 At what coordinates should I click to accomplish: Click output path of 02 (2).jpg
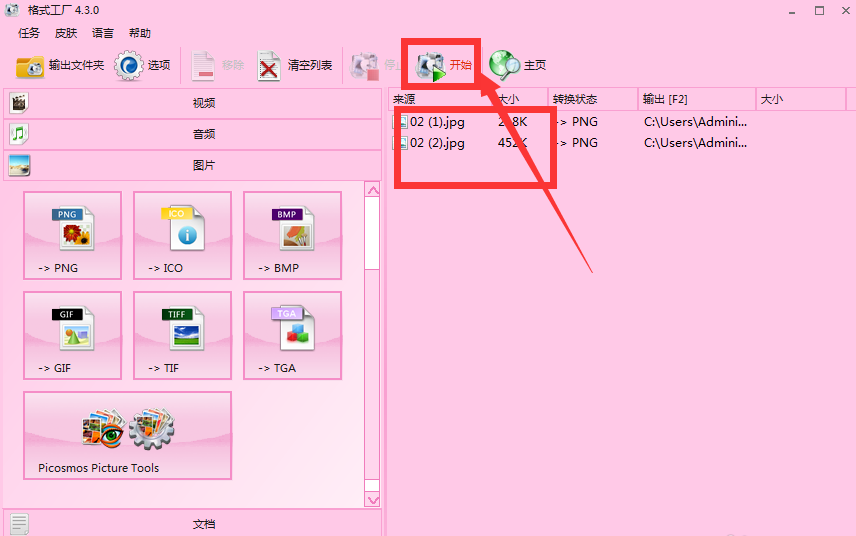tap(695, 143)
